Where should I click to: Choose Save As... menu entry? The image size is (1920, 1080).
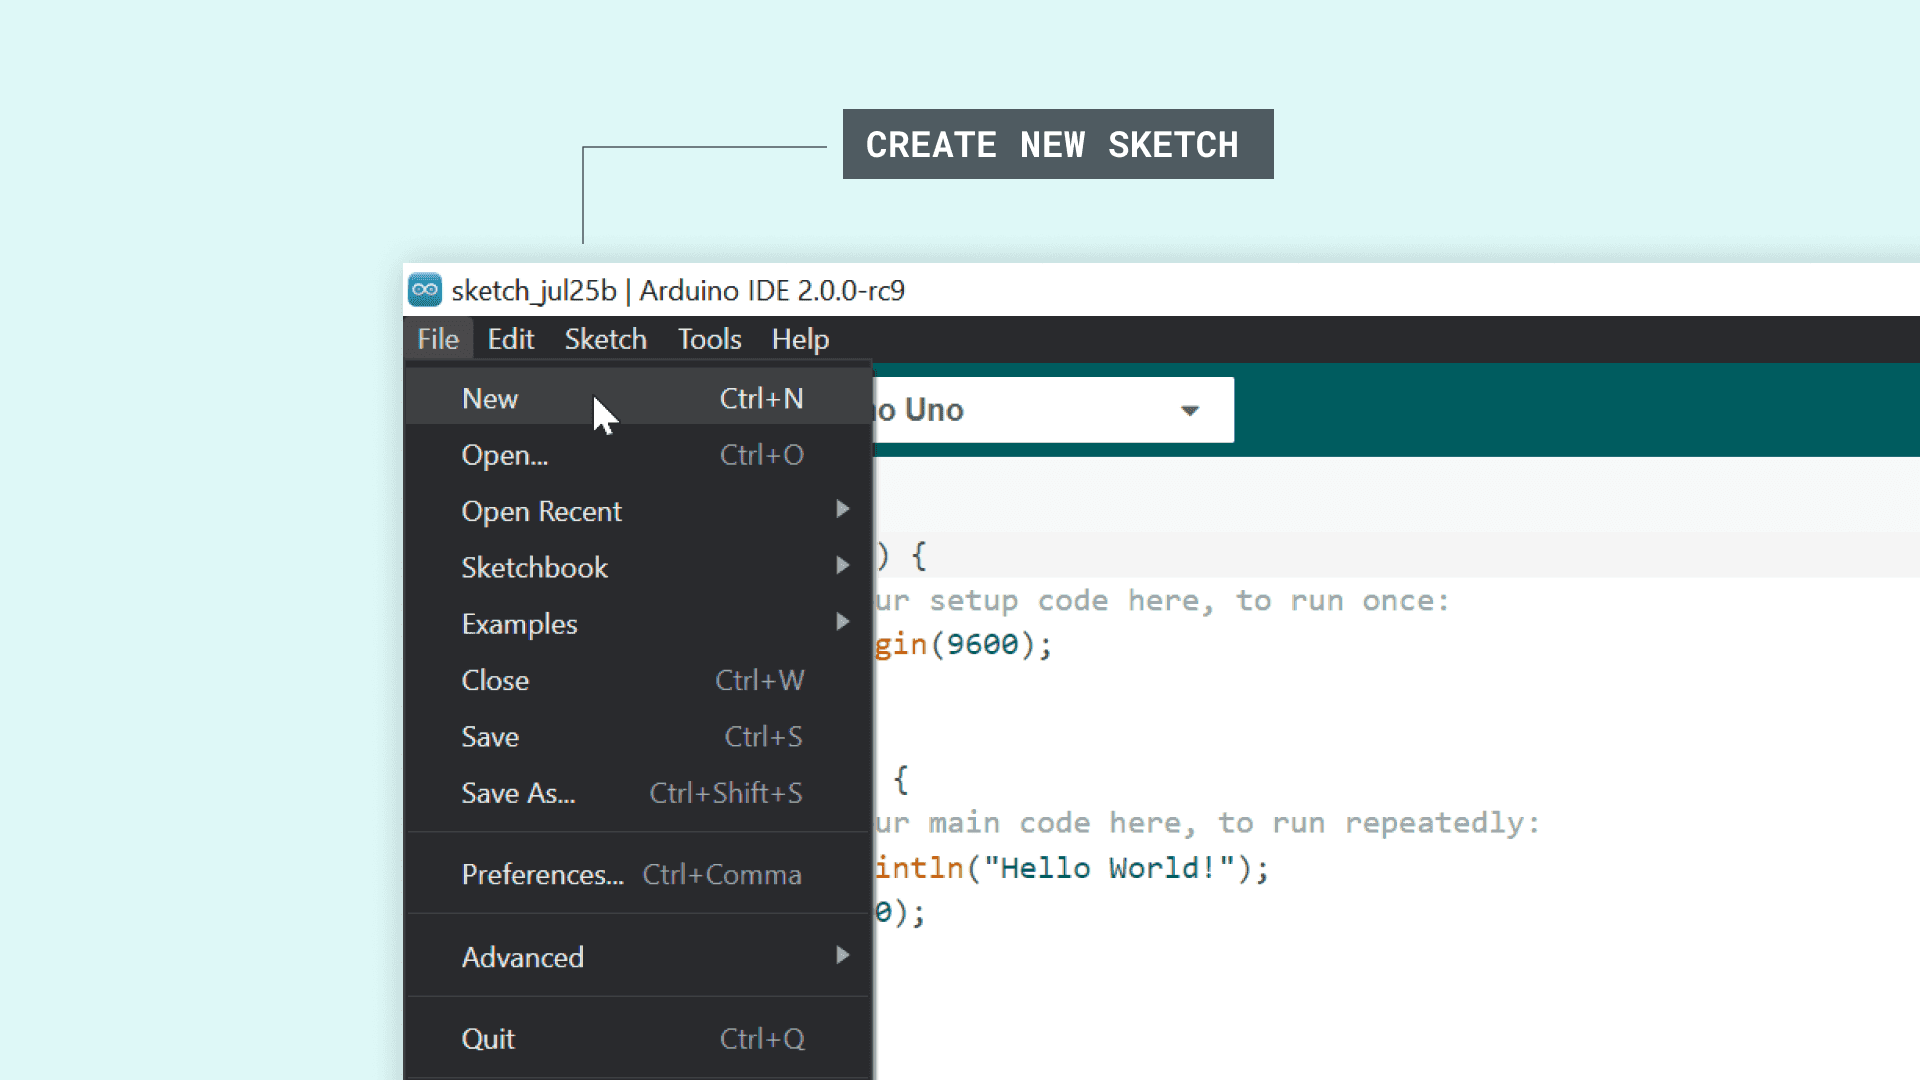pos(518,793)
